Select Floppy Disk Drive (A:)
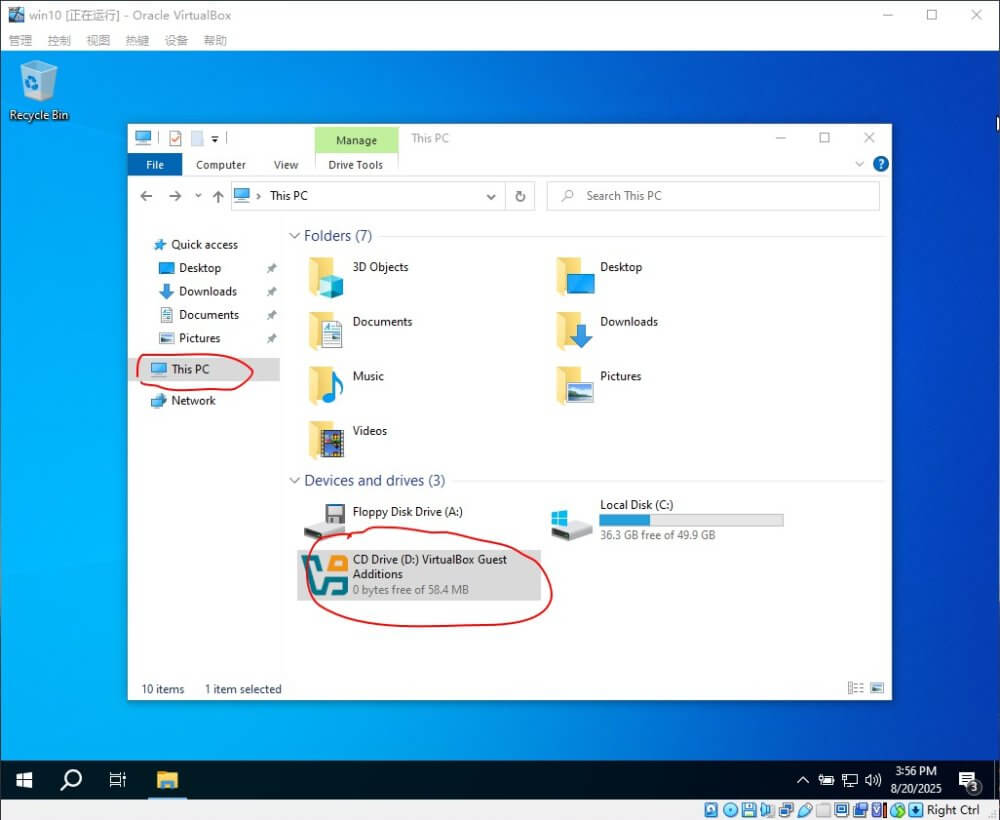This screenshot has height=820, width=1000. pyautogui.click(x=384, y=520)
